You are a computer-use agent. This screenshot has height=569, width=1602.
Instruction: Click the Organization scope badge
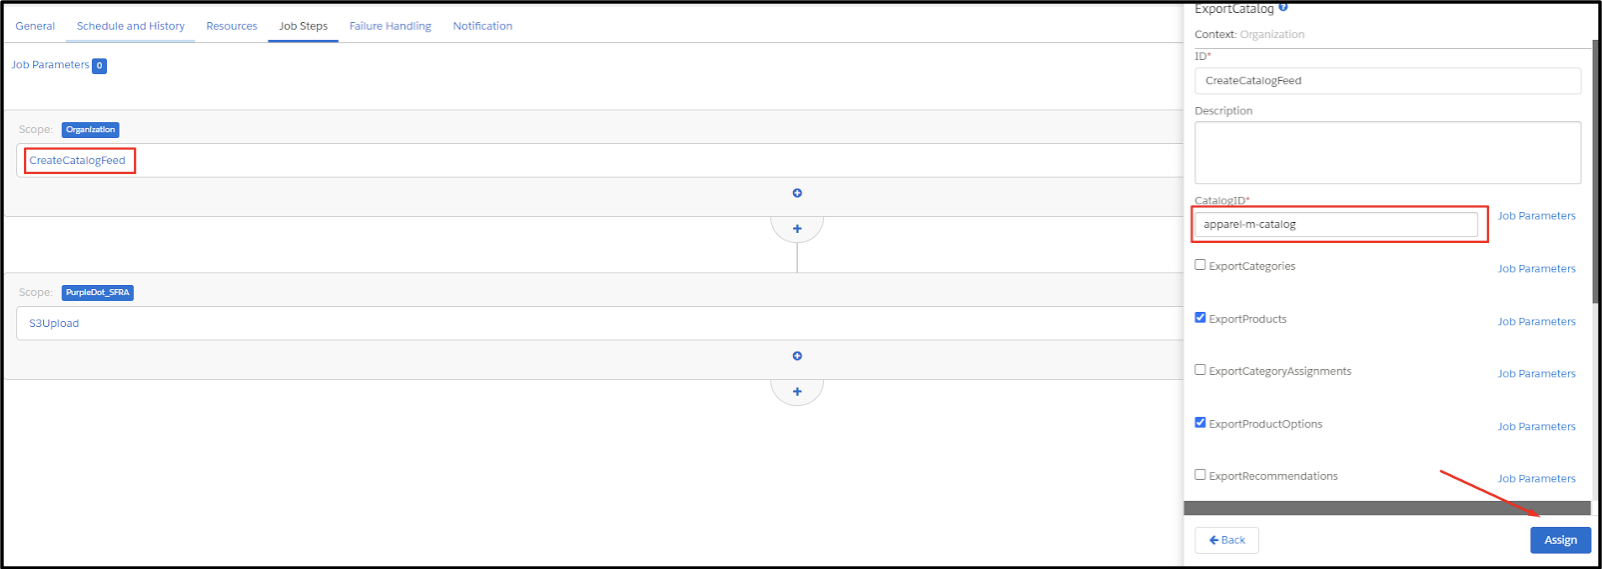(90, 130)
